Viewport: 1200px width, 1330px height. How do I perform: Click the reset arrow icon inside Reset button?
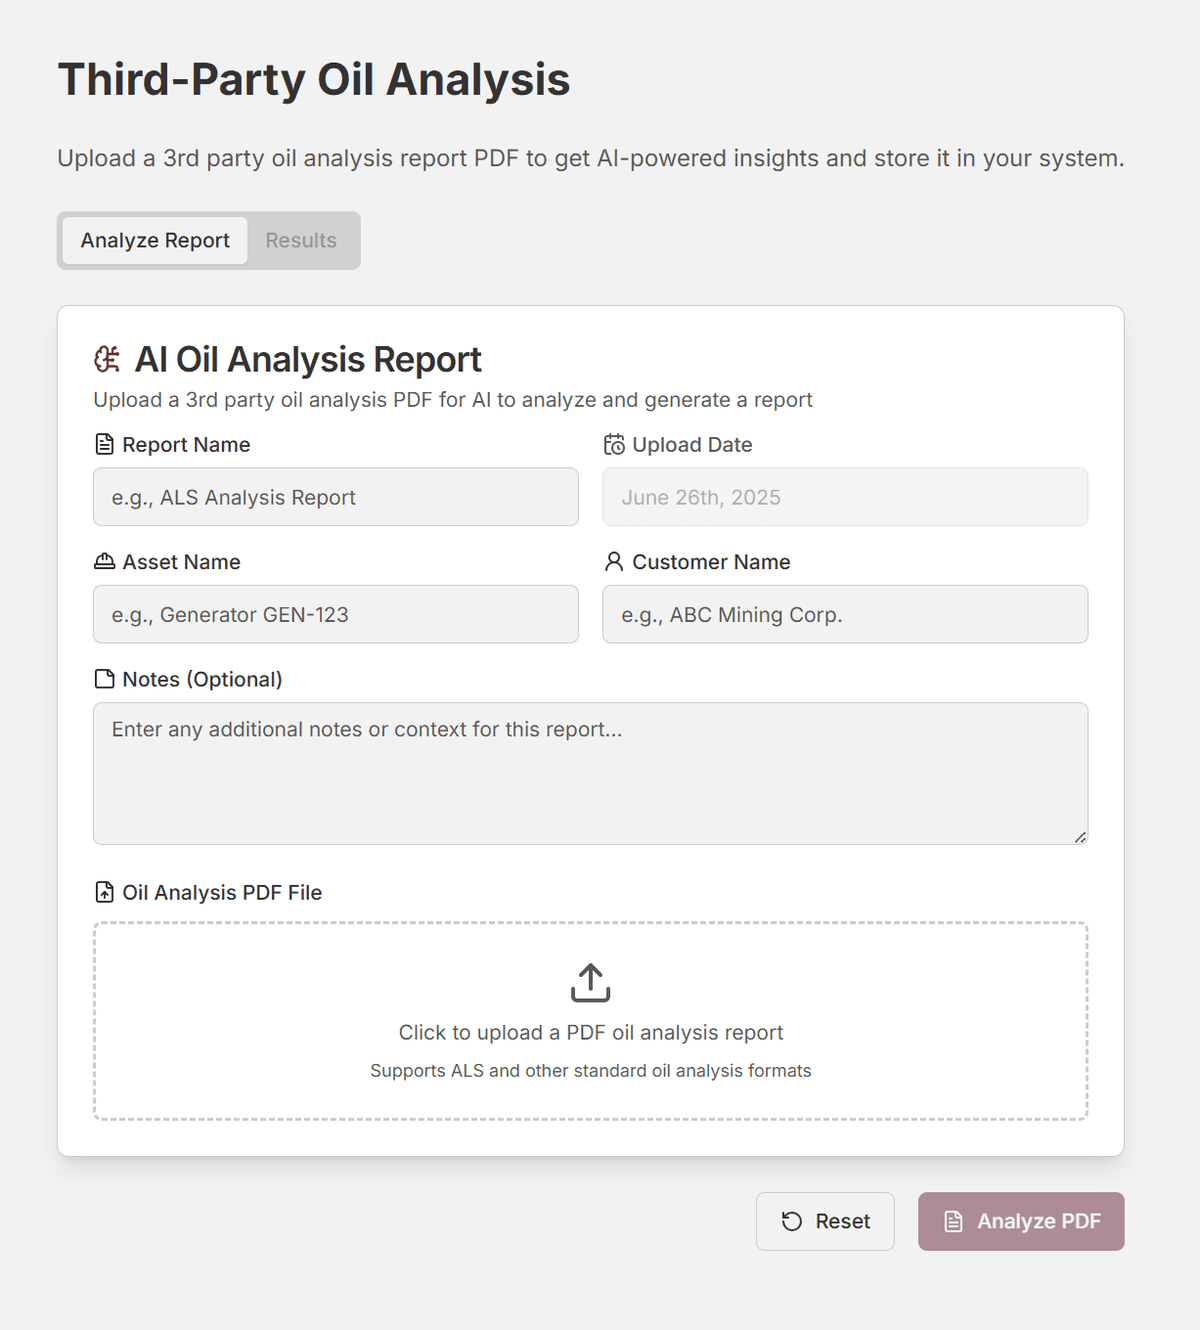(791, 1221)
